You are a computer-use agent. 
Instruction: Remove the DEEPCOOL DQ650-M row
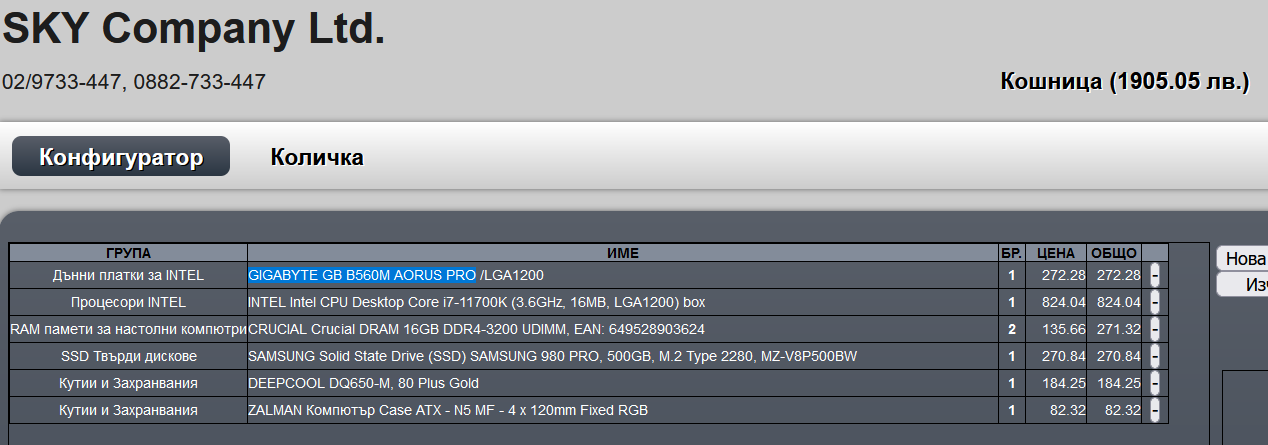(1155, 383)
